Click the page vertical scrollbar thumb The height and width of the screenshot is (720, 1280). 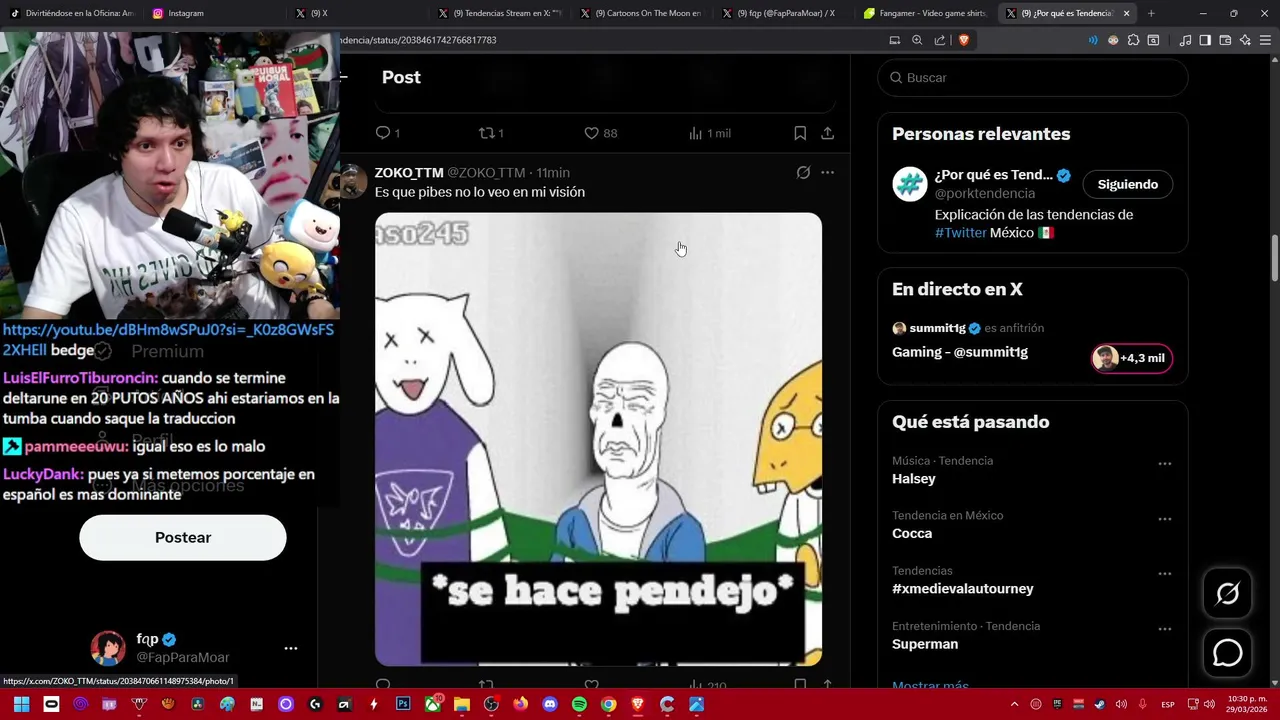[1274, 258]
